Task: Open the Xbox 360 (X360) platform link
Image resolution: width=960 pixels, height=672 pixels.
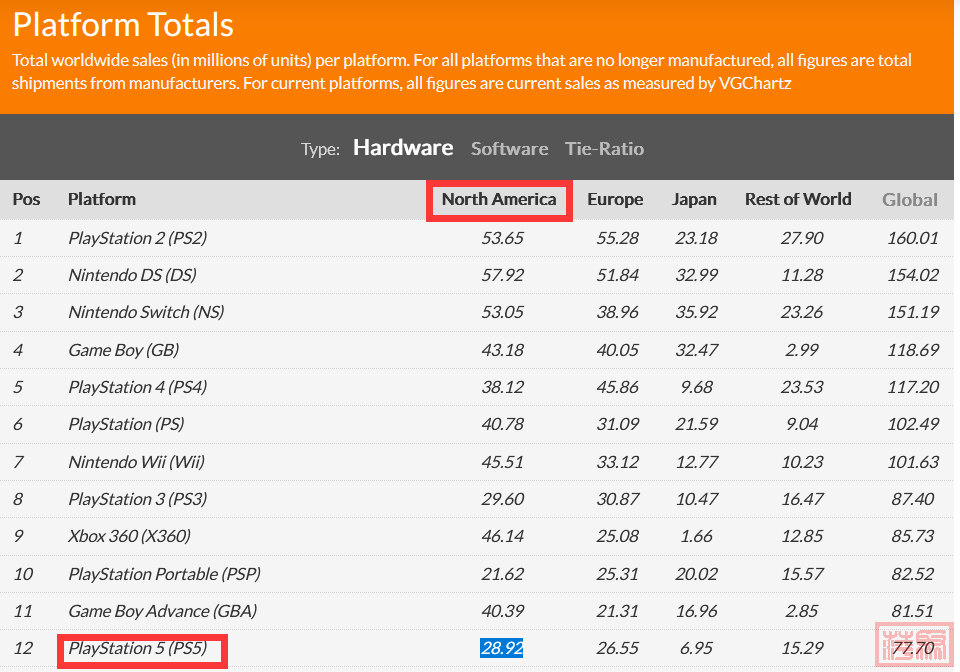Action: click(129, 536)
